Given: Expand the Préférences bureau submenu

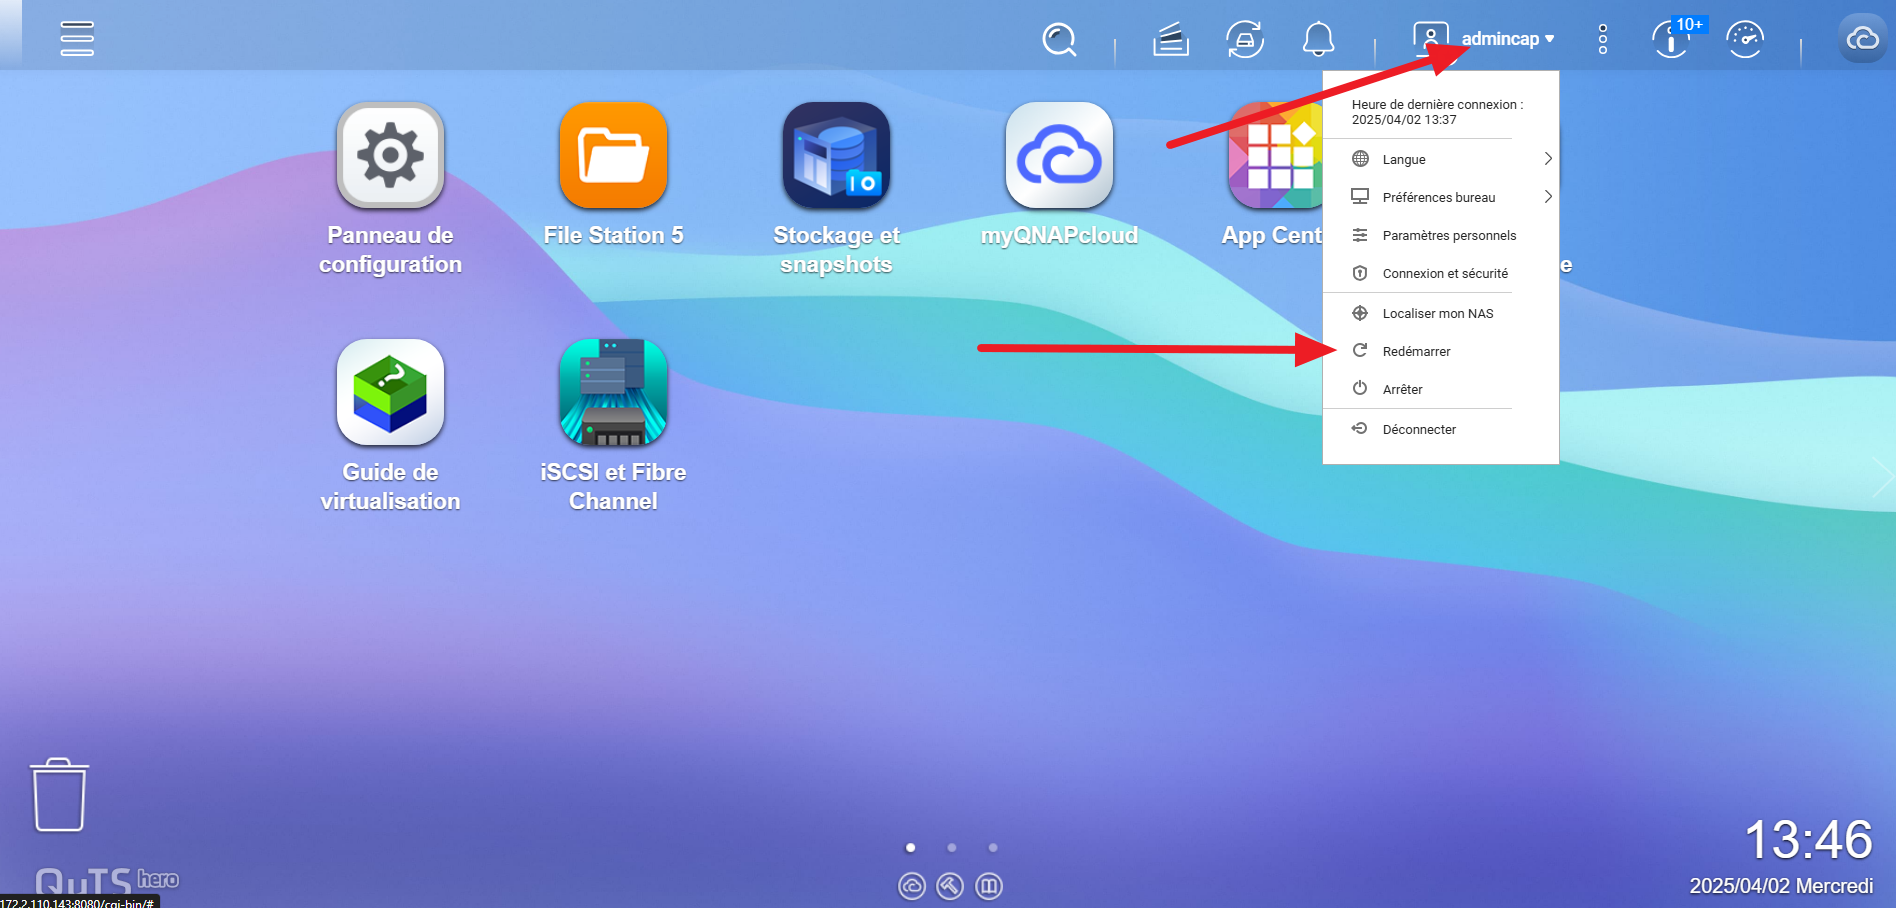Looking at the screenshot, I should (1441, 197).
